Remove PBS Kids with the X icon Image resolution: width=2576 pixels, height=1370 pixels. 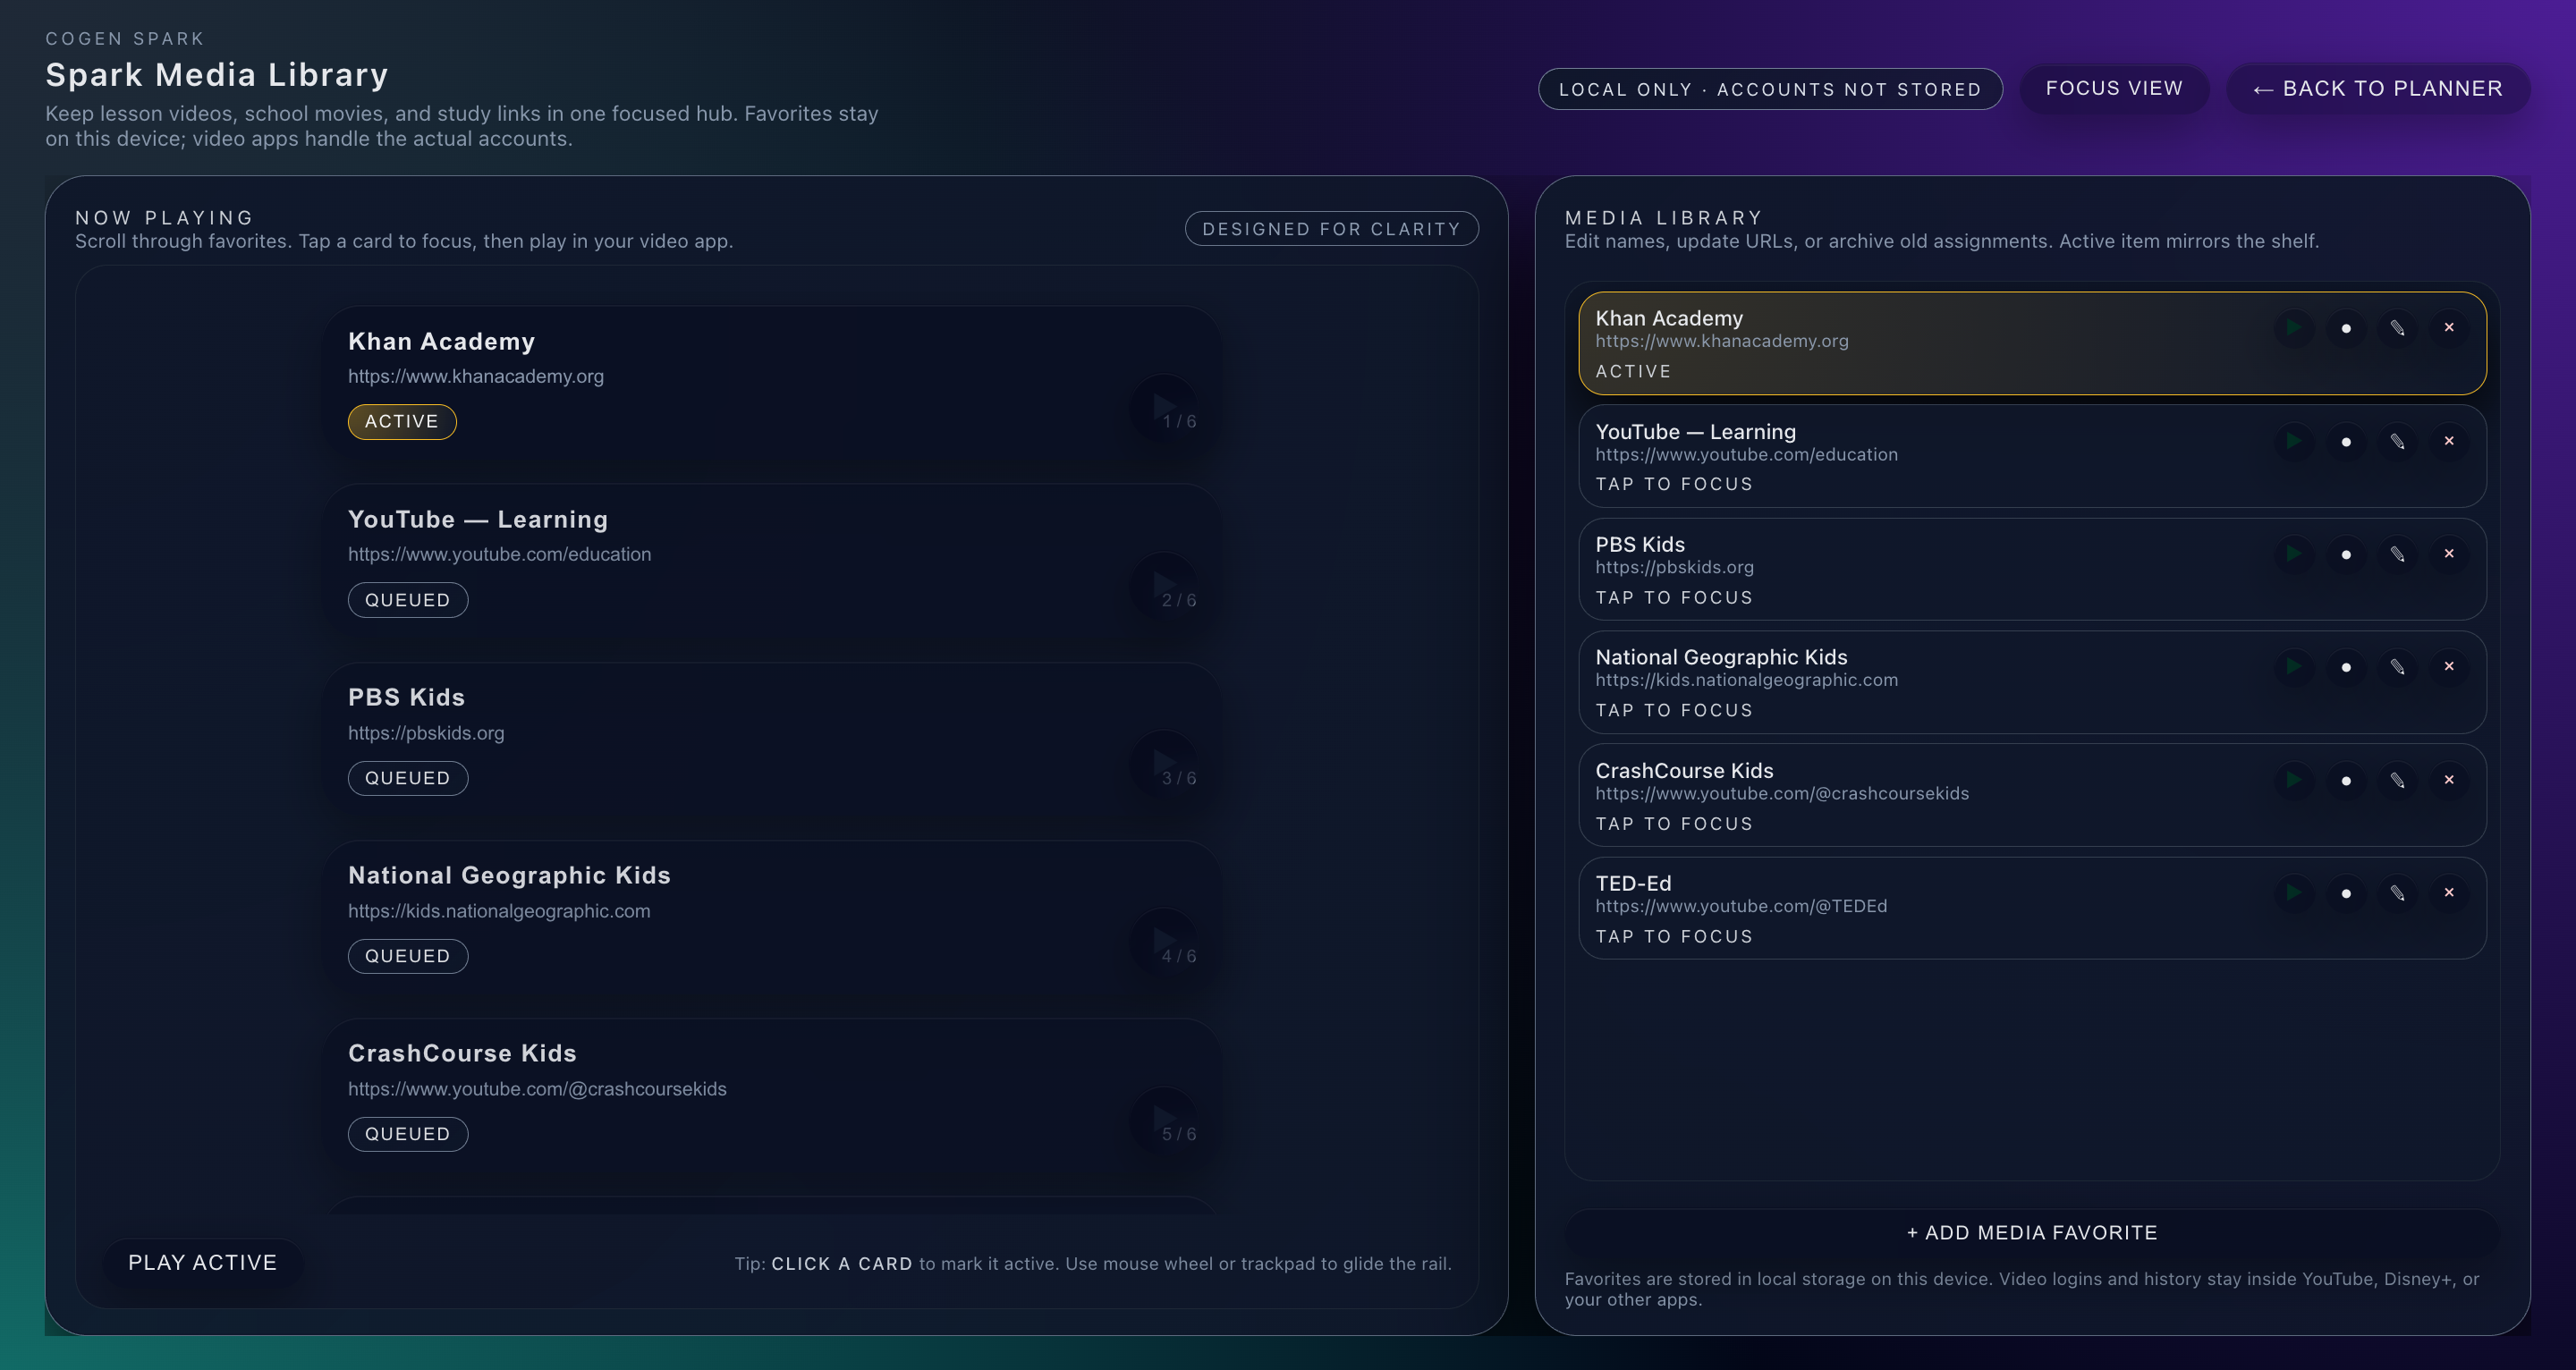pos(2449,554)
